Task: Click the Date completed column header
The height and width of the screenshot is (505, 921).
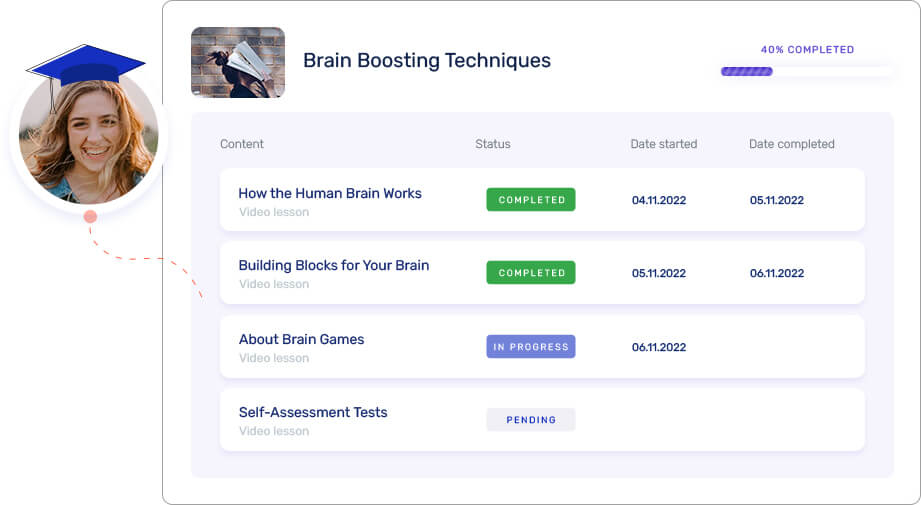Action: [791, 144]
